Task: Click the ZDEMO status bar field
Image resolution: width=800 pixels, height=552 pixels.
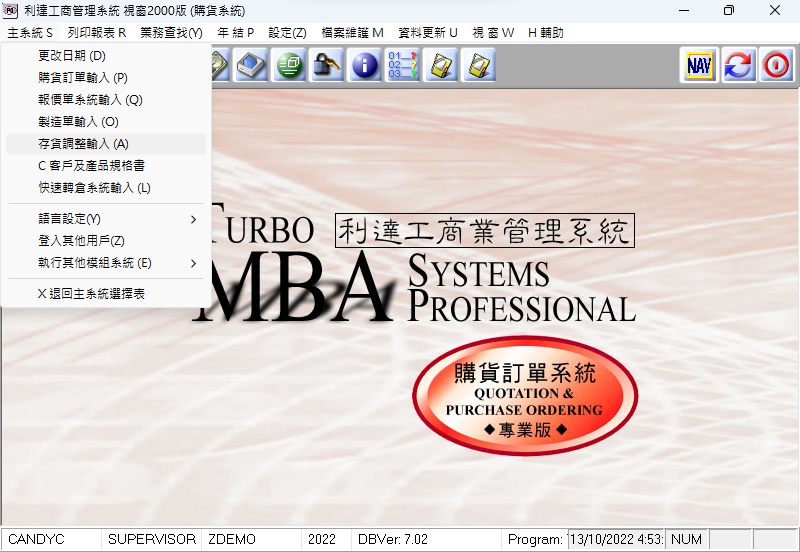Action: 252,539
